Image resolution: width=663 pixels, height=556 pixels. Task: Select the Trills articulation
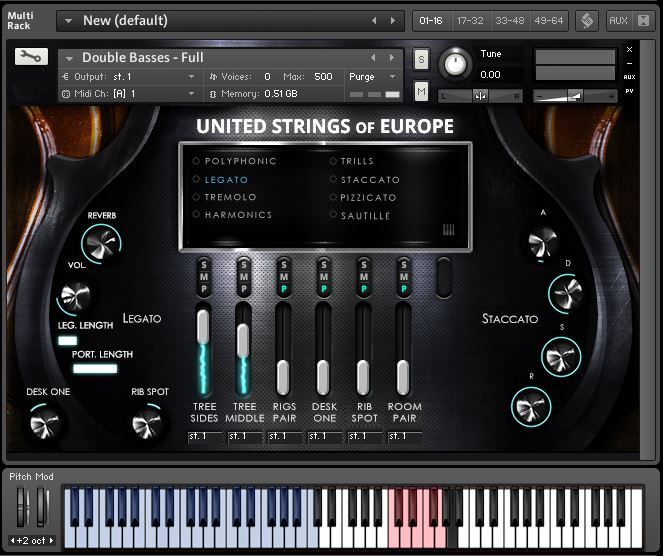click(352, 161)
